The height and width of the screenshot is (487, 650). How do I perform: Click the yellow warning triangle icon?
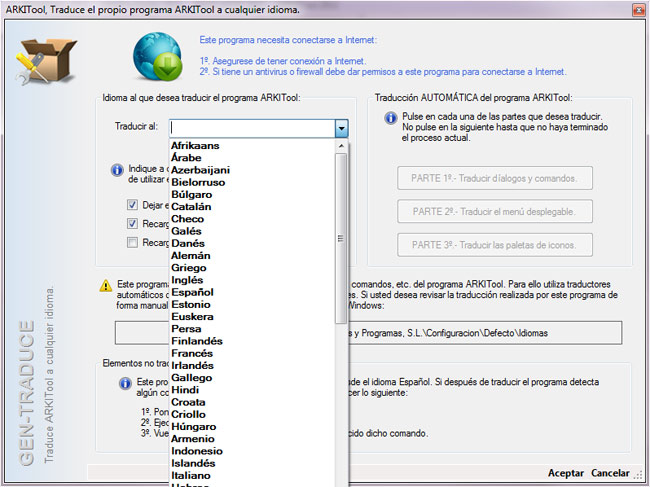[x=106, y=286]
